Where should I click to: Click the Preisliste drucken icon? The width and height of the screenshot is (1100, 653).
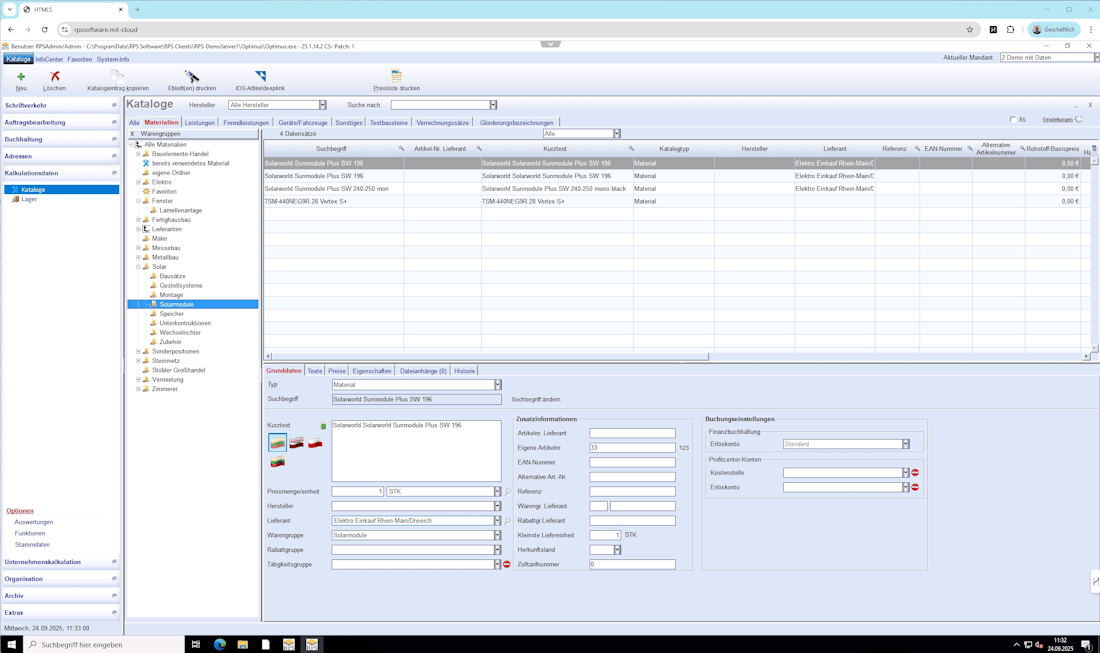point(397,77)
